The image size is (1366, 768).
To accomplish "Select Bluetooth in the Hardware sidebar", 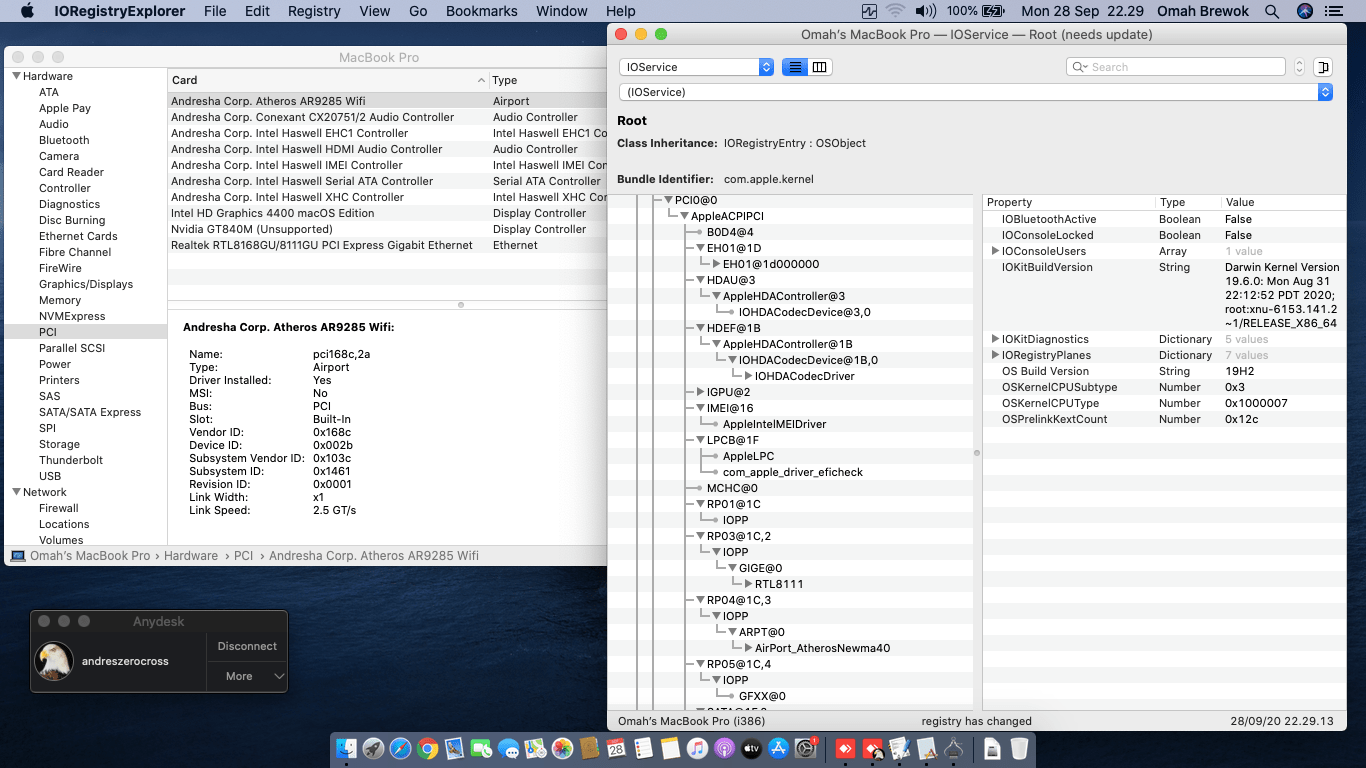I will click(x=64, y=140).
